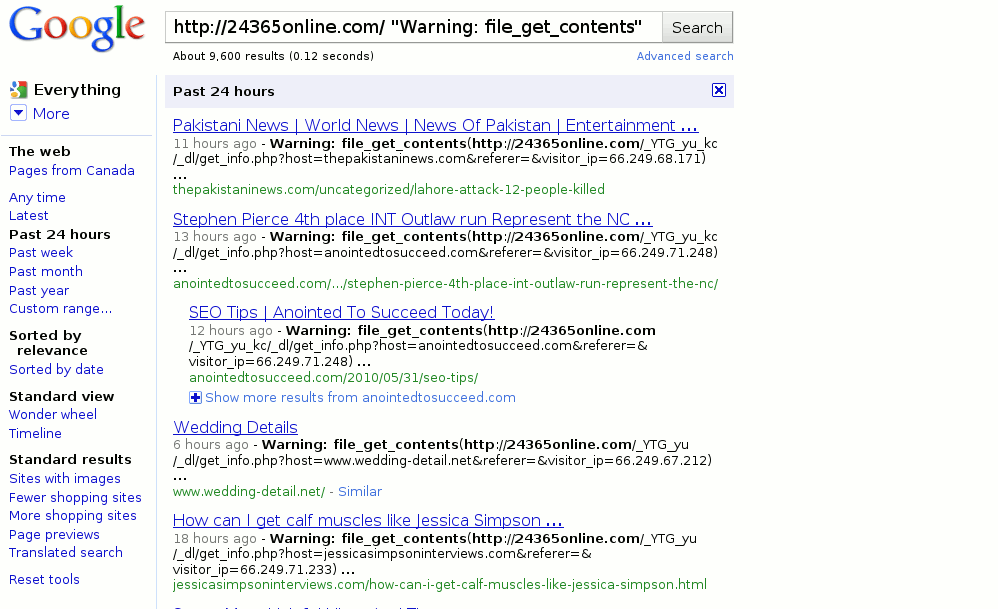
Task: Open Wedding Details result
Action: pos(235,428)
